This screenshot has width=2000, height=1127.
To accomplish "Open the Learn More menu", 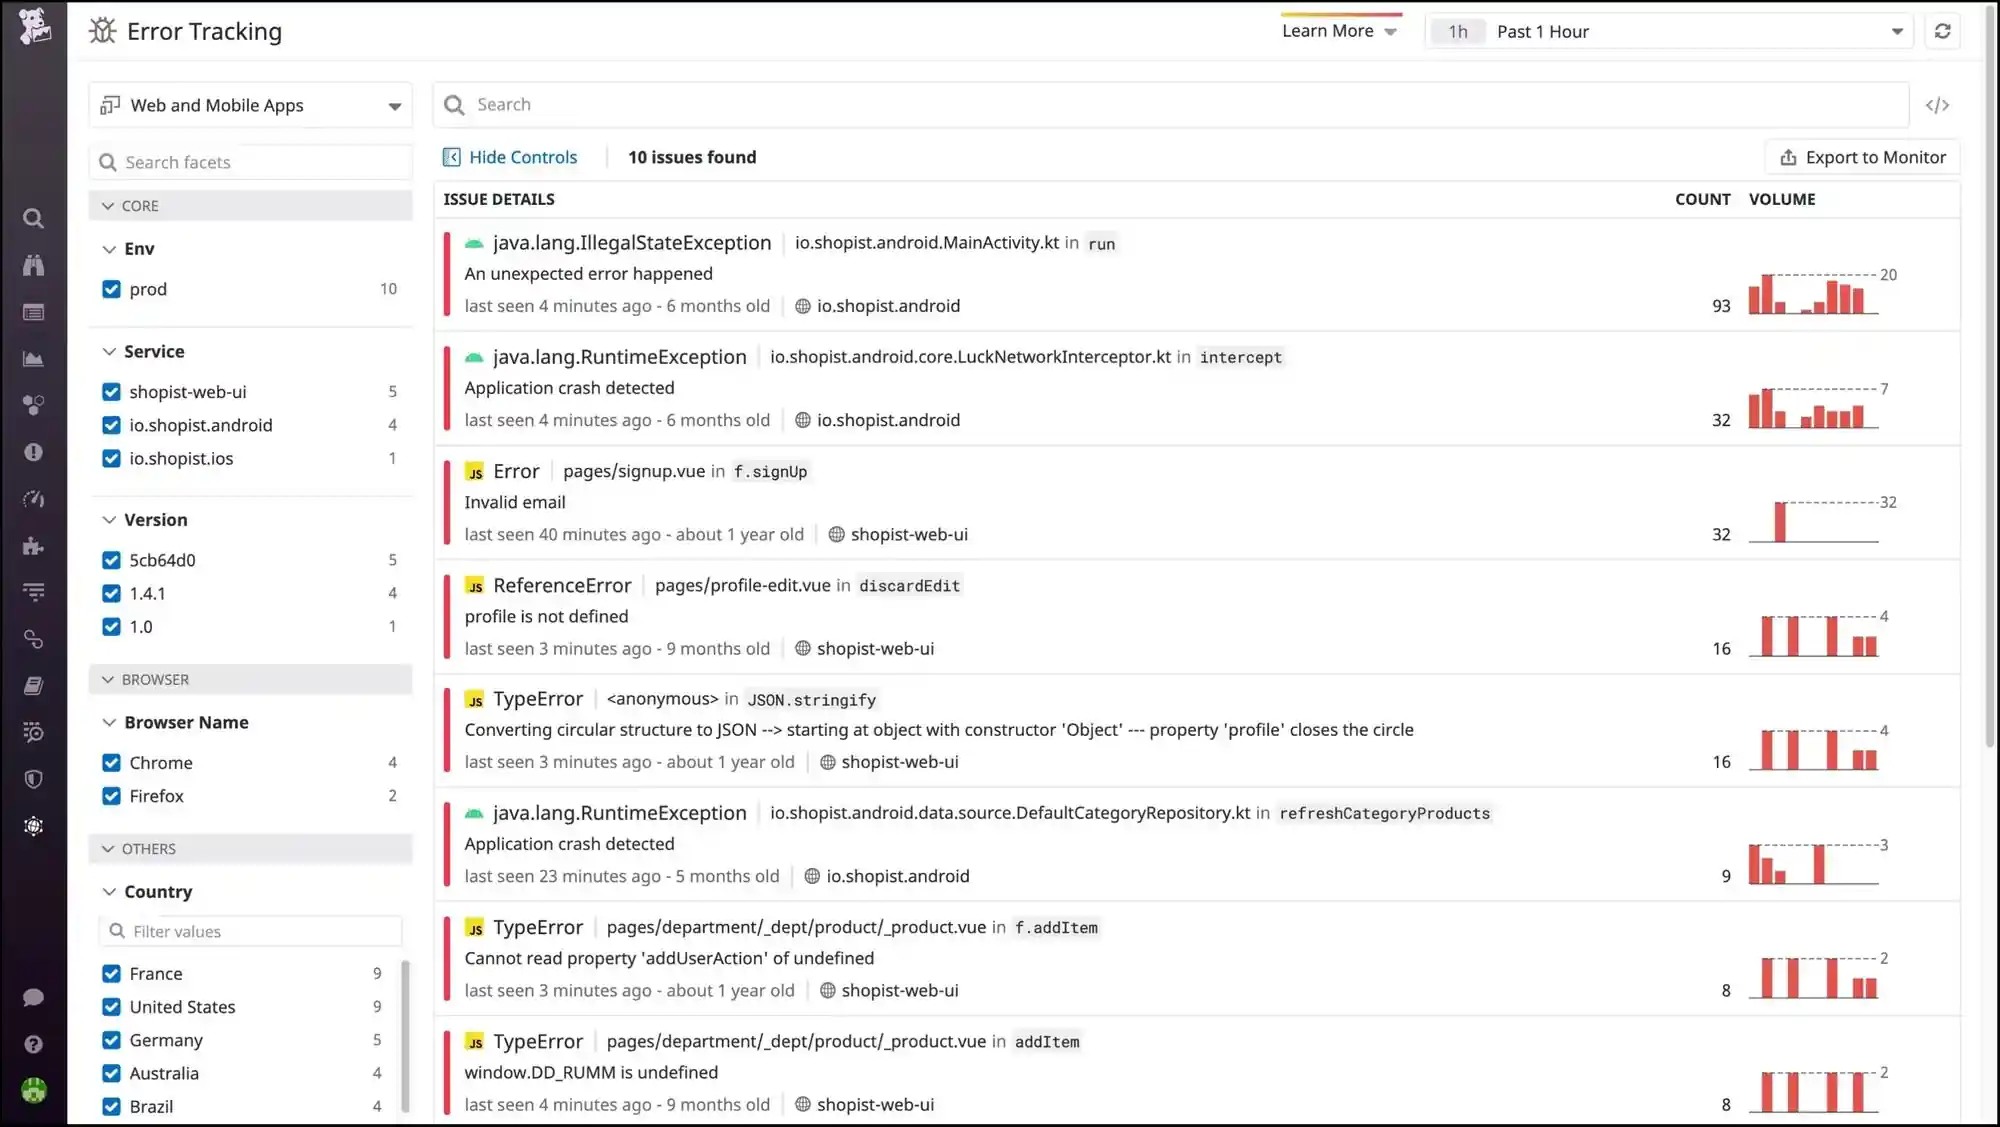I will coord(1340,31).
